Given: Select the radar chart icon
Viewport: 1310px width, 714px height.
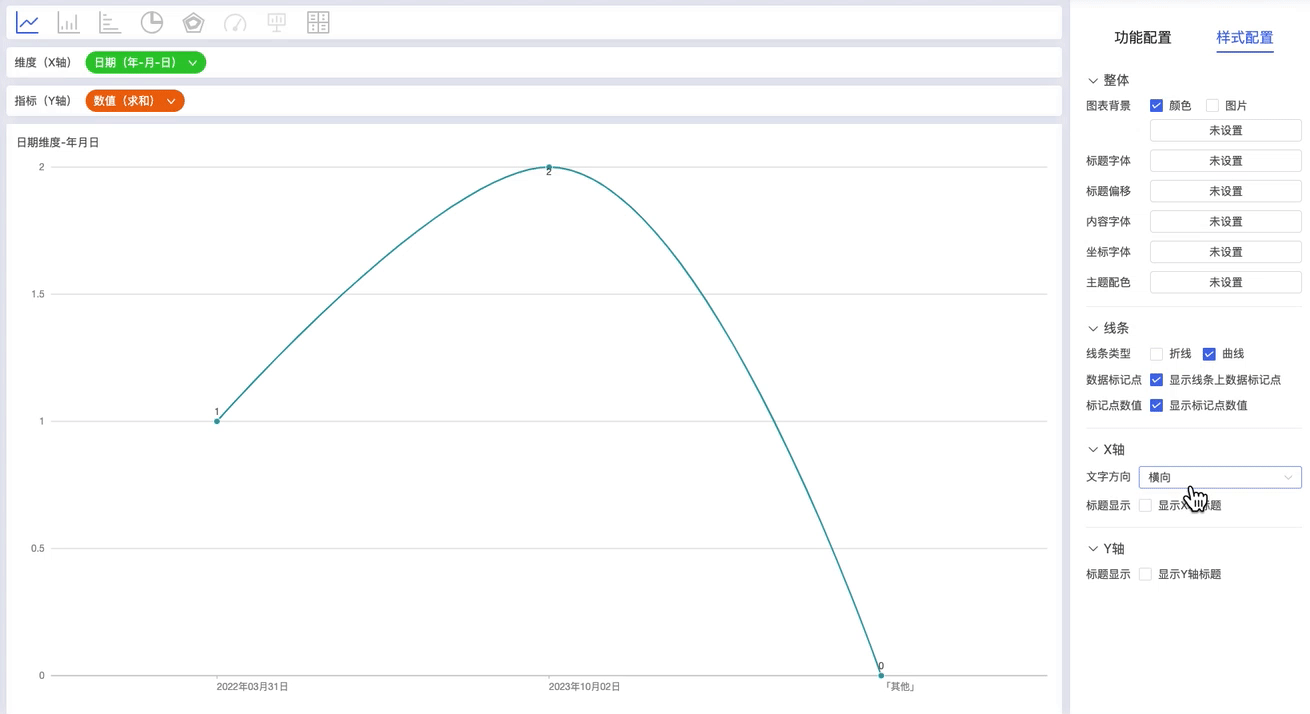Looking at the screenshot, I should click(x=193, y=22).
